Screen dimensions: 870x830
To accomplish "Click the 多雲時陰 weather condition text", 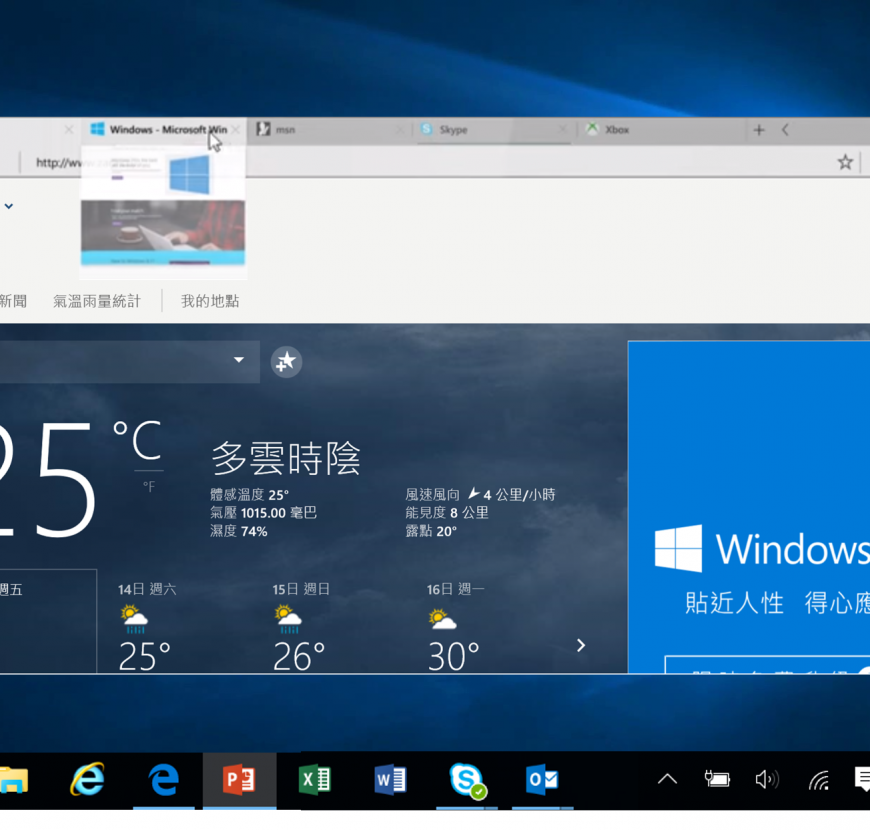I will pos(286,459).
